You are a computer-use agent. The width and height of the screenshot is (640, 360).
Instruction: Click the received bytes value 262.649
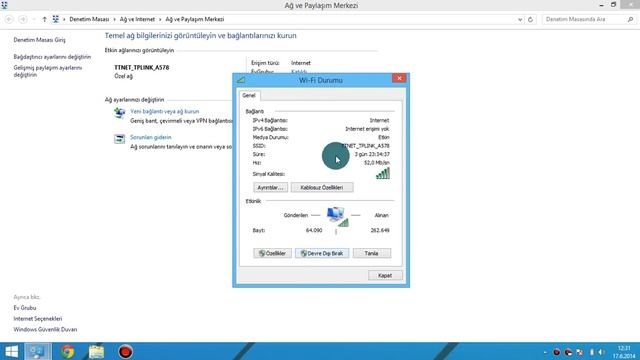pyautogui.click(x=380, y=230)
